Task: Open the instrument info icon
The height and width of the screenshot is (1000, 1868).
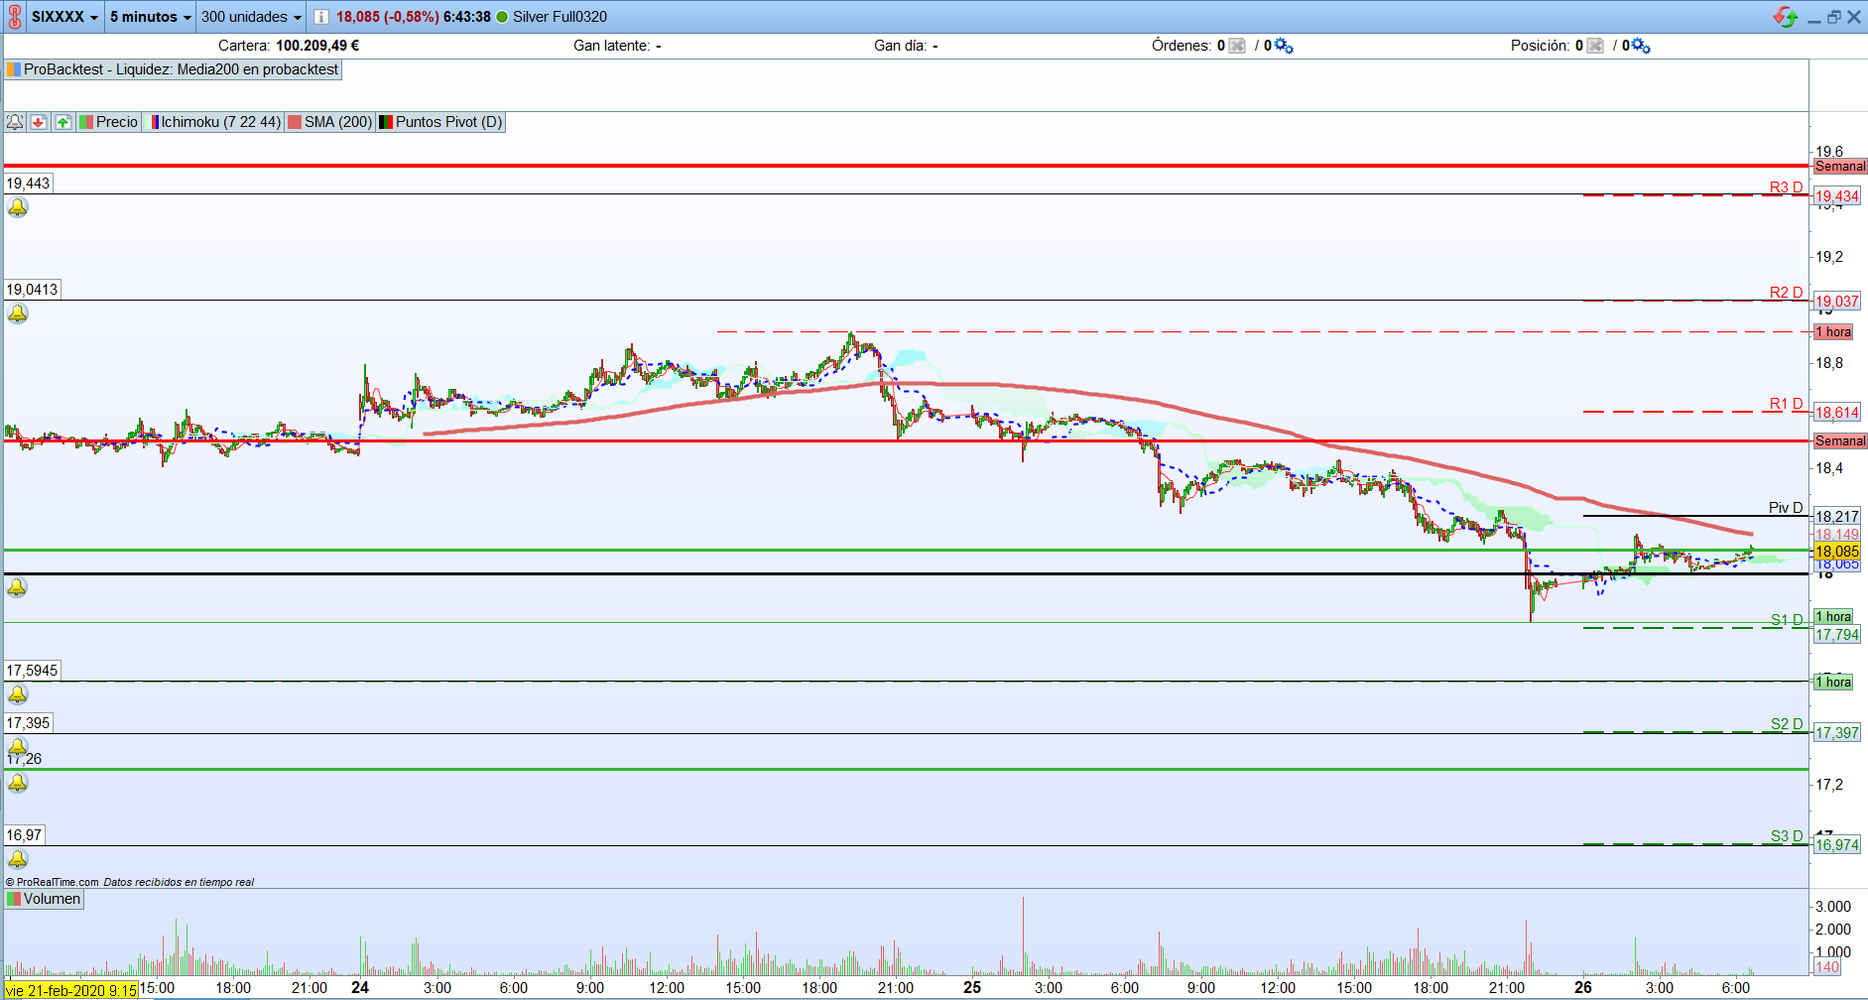Action: pyautogui.click(x=321, y=17)
